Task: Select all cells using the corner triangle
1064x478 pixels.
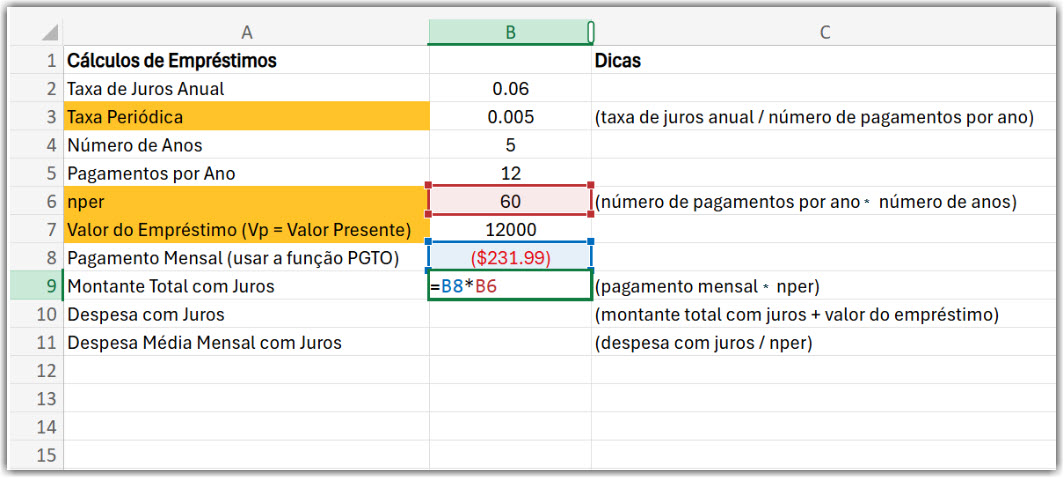Action: click(x=49, y=32)
